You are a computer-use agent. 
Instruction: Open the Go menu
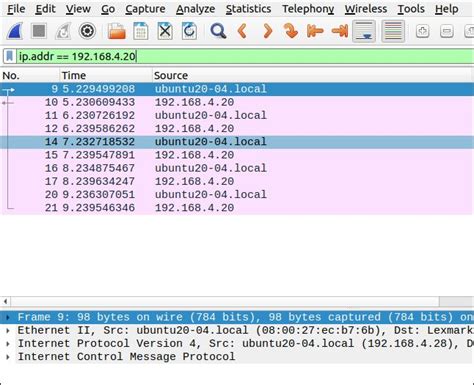(x=108, y=9)
